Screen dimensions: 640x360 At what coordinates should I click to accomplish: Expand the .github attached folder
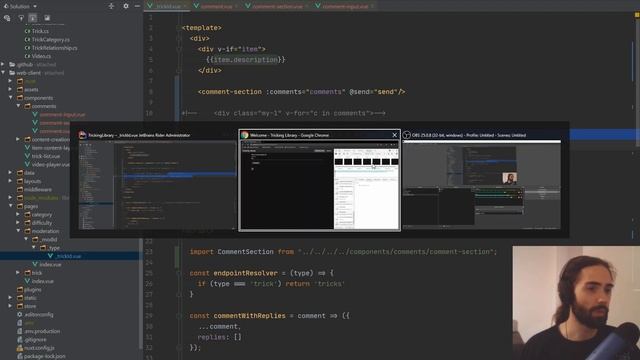(3, 64)
